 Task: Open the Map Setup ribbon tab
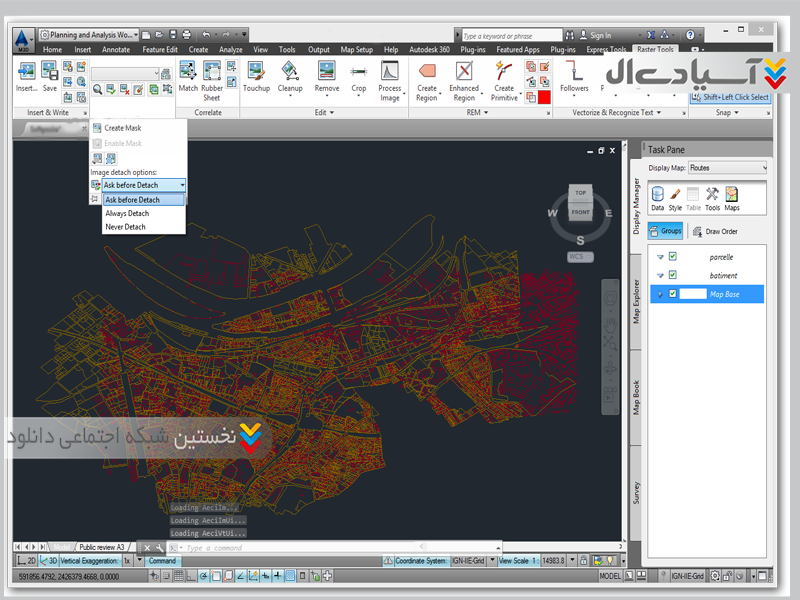click(x=356, y=49)
